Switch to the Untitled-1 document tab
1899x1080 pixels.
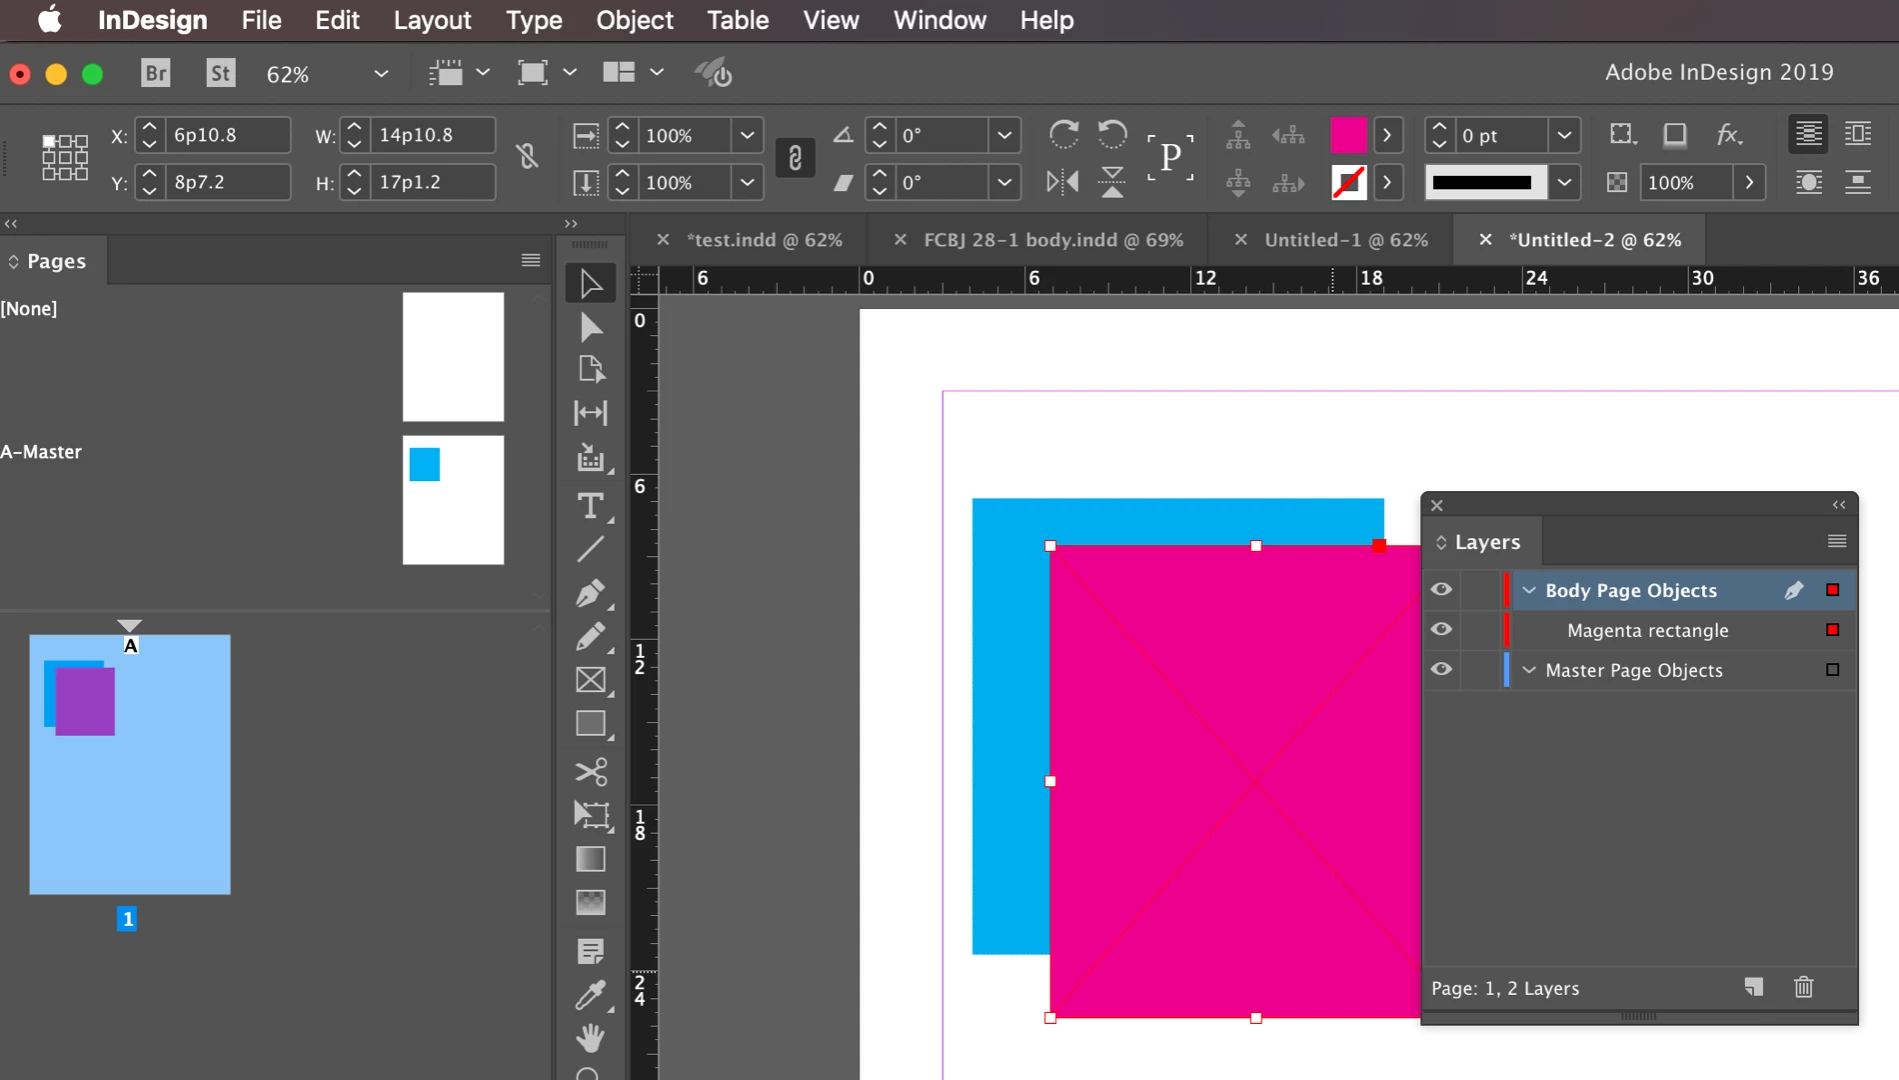pos(1346,240)
